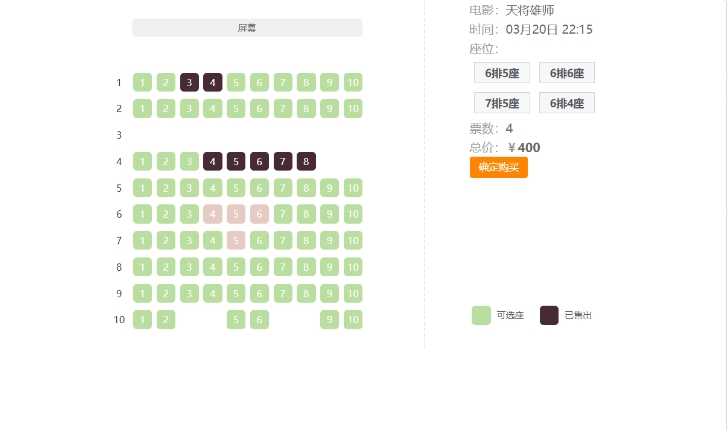The height and width of the screenshot is (430, 728).
Task: Choose seat 9 in row 10
Action: coord(329,320)
